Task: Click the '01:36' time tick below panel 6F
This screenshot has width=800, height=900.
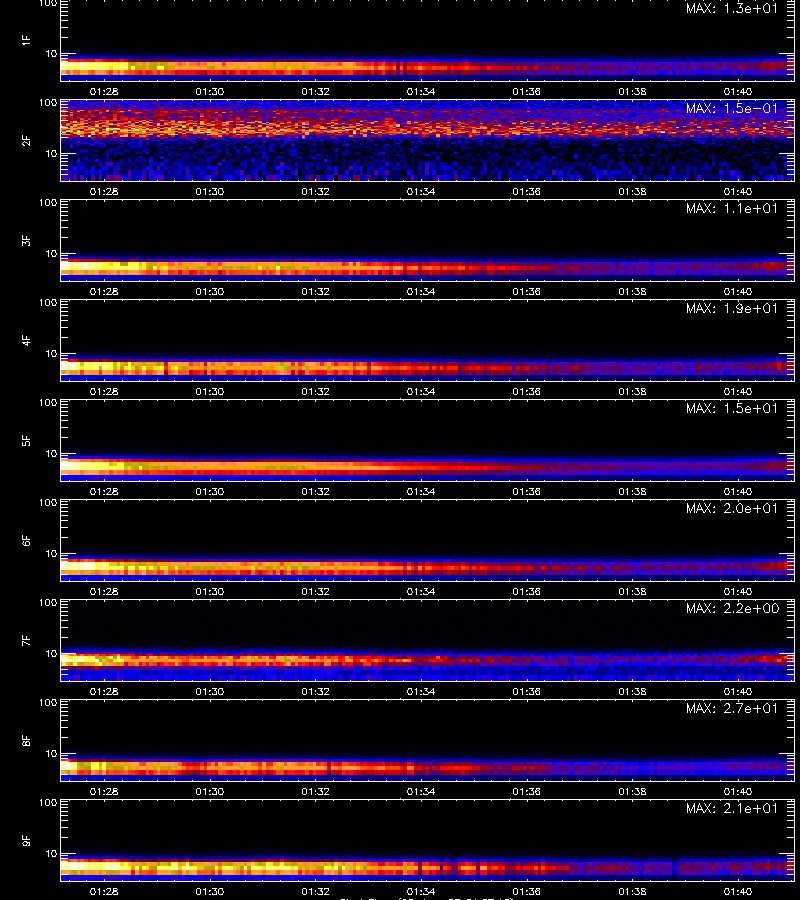Action: (x=527, y=591)
